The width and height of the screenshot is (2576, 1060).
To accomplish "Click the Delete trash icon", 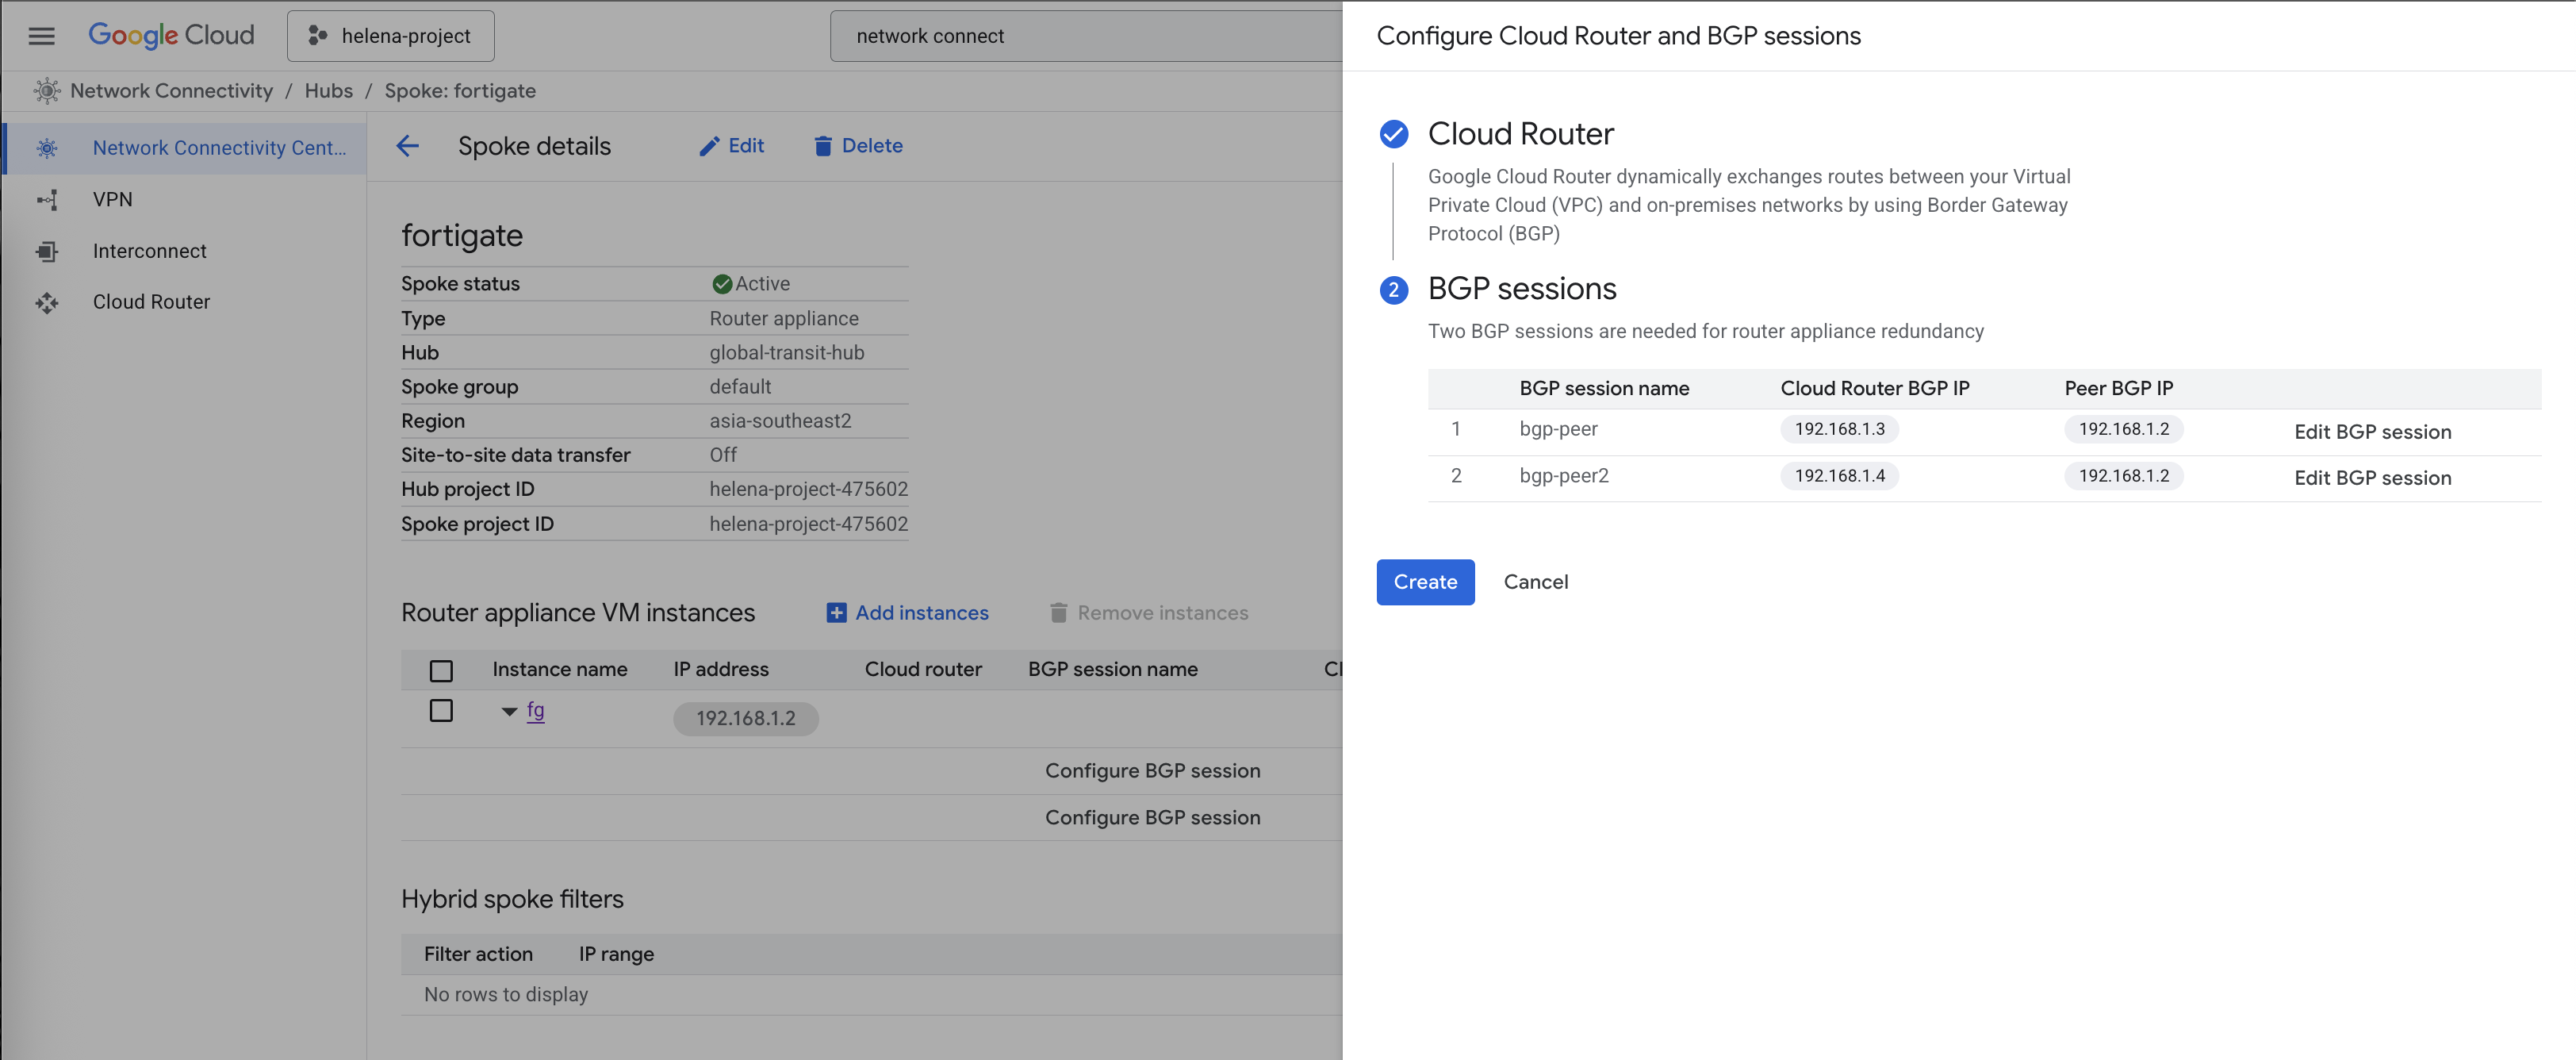I will tap(822, 146).
